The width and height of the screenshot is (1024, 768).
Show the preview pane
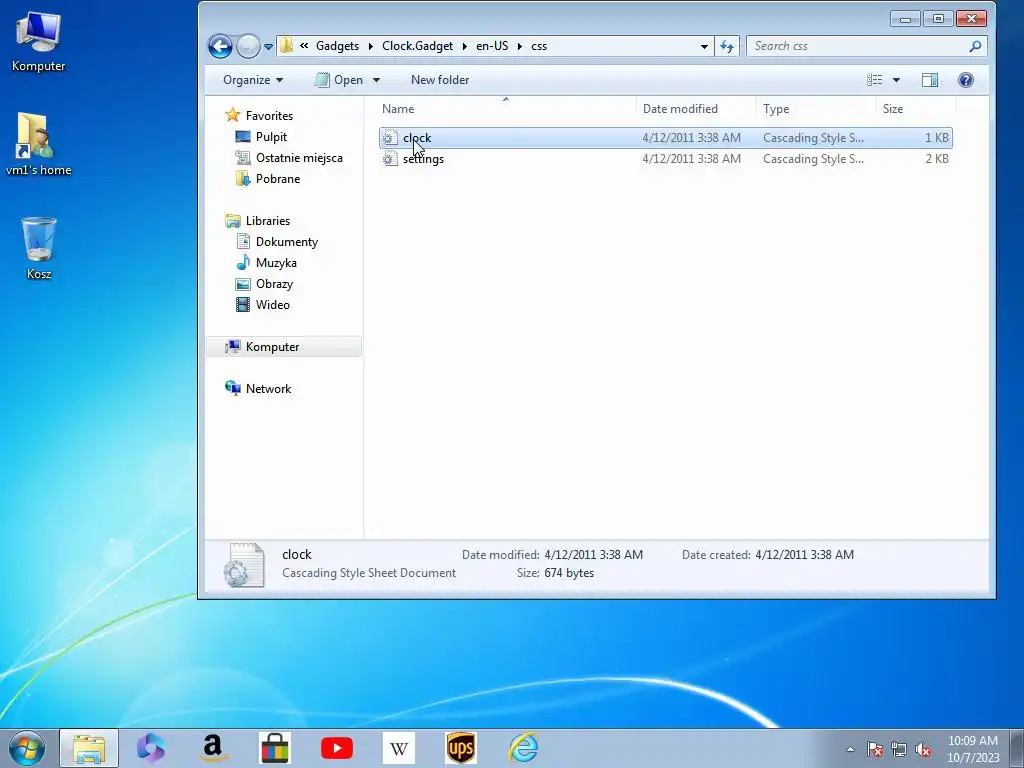(929, 80)
